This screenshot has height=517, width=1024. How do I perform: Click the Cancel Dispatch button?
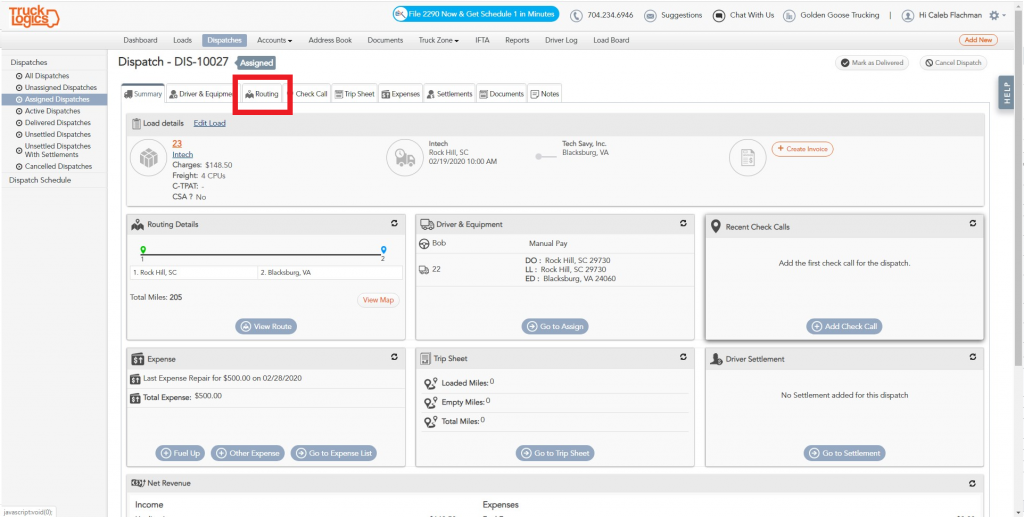click(953, 63)
